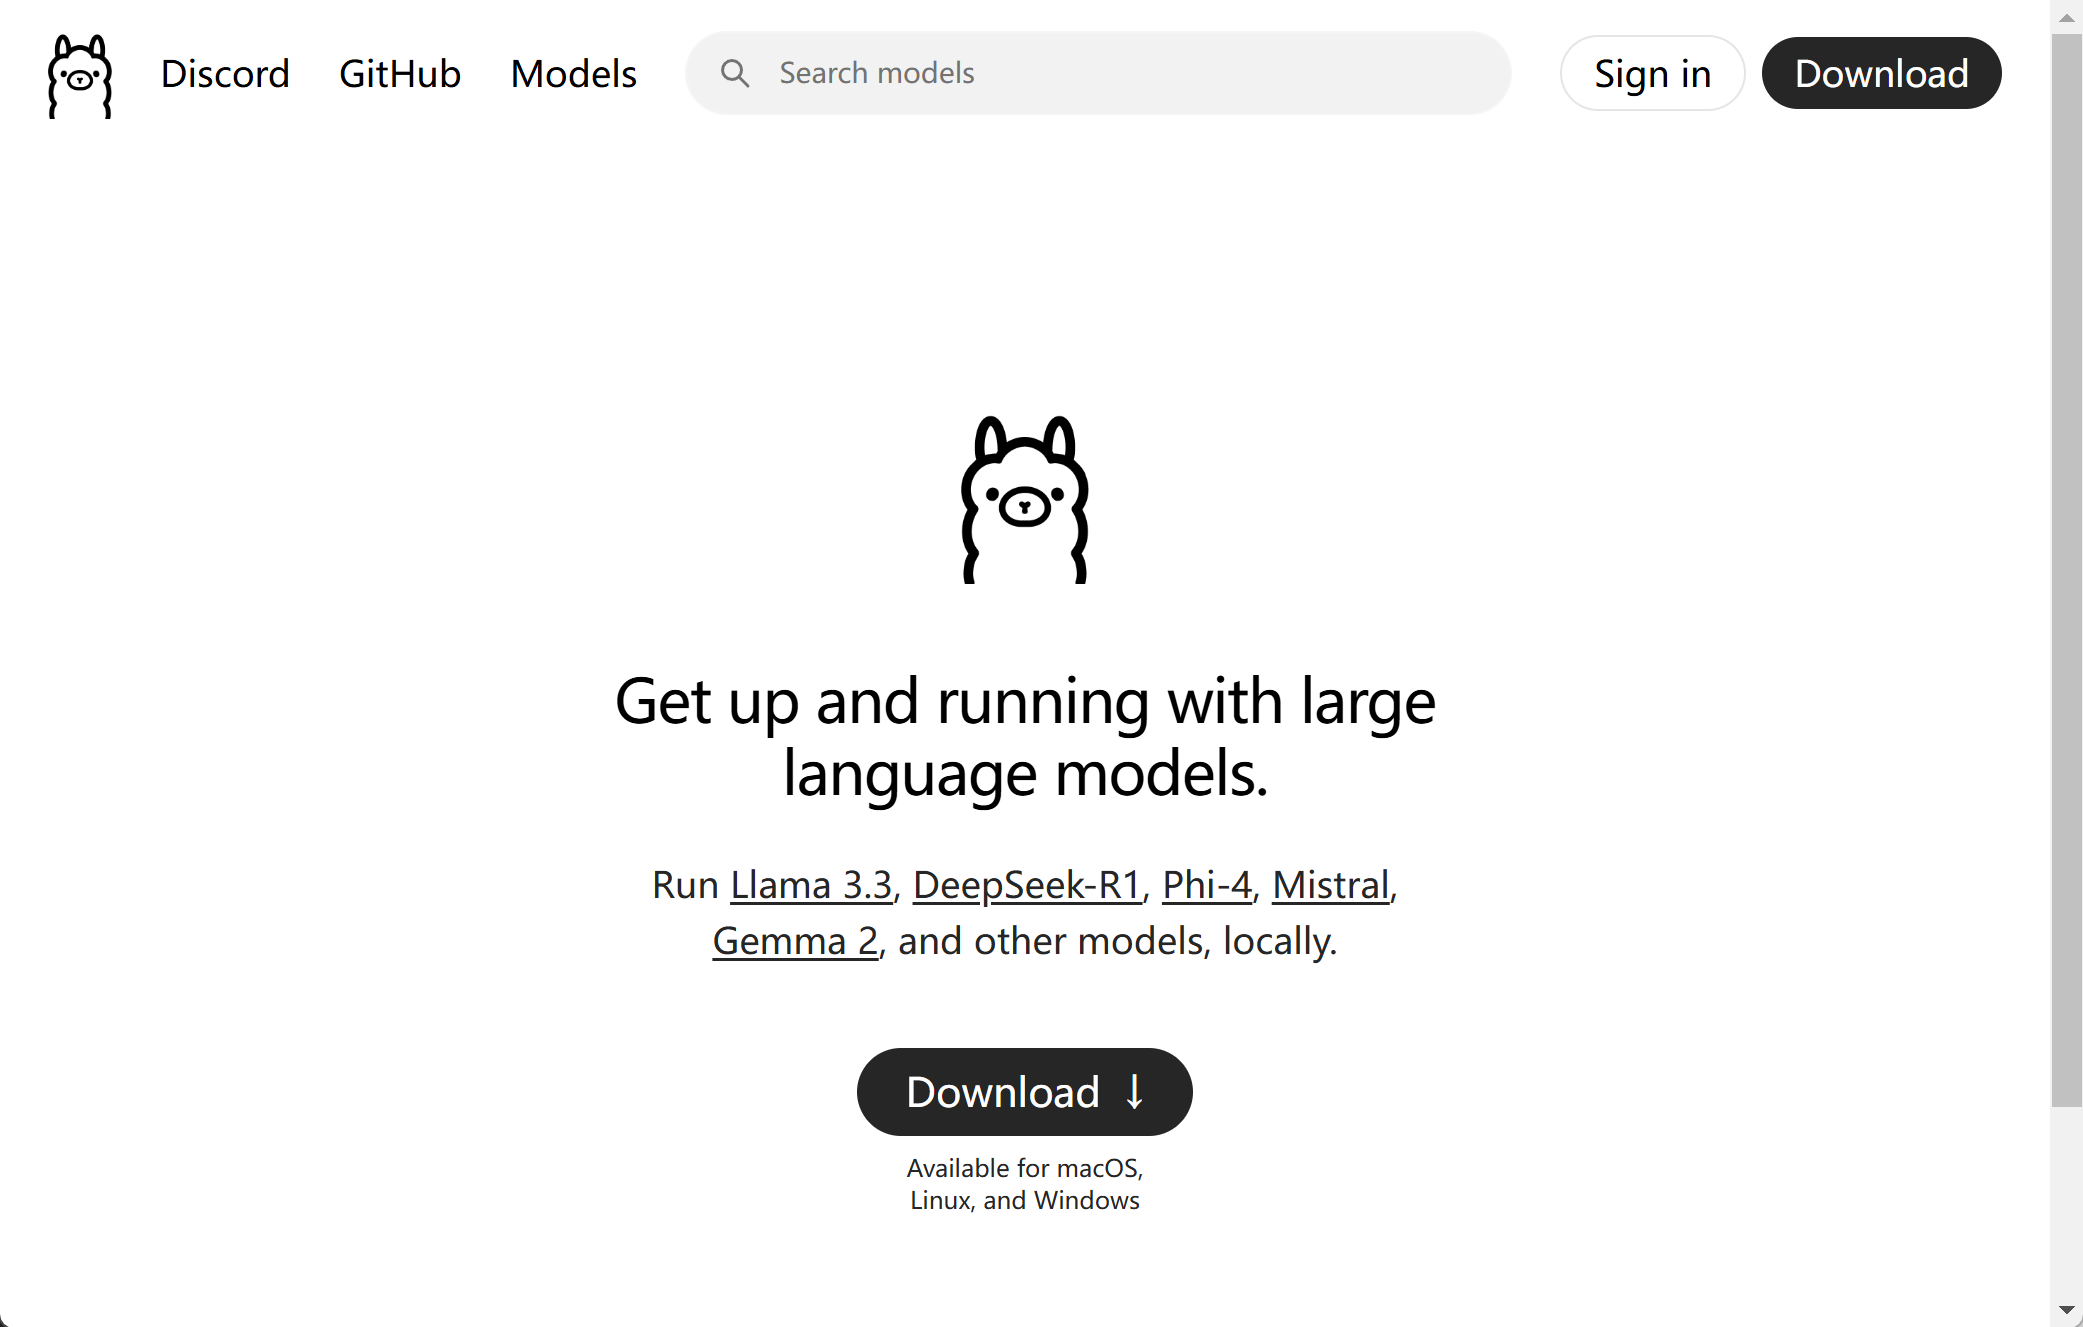The width and height of the screenshot is (2083, 1327).
Task: Open the Llama 3.3 model link
Action: 811,885
